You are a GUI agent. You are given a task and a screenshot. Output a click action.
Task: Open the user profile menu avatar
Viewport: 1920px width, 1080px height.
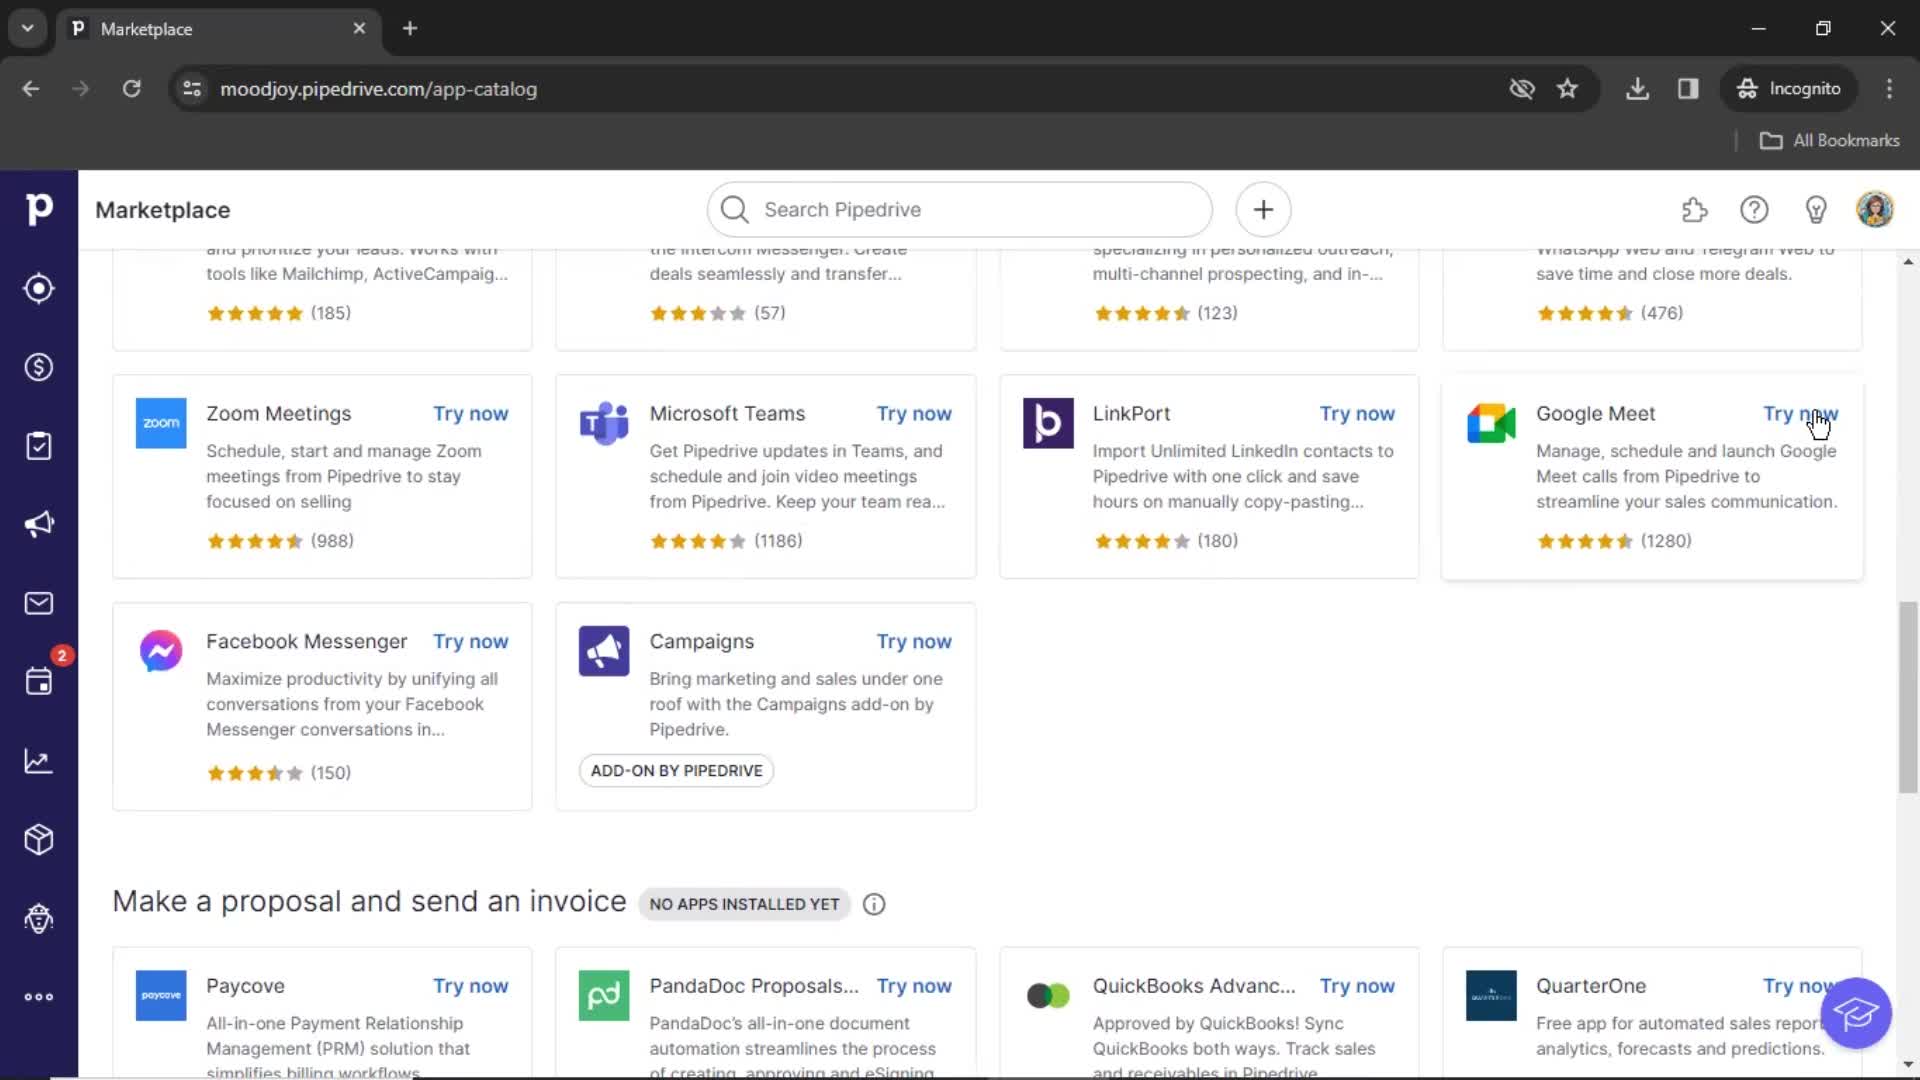pos(1876,210)
